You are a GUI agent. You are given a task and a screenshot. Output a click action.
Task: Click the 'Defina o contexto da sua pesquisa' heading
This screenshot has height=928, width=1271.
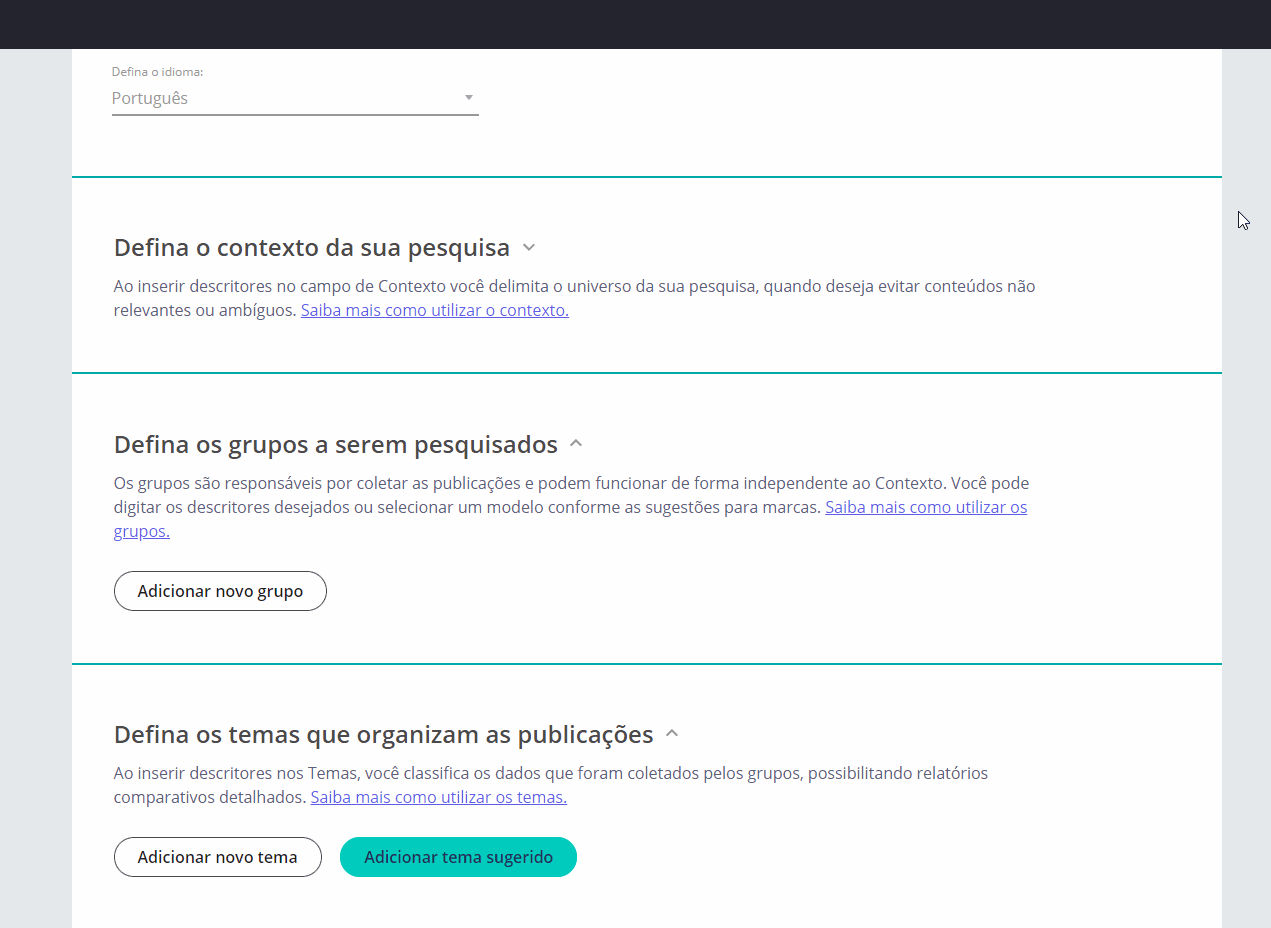(311, 247)
